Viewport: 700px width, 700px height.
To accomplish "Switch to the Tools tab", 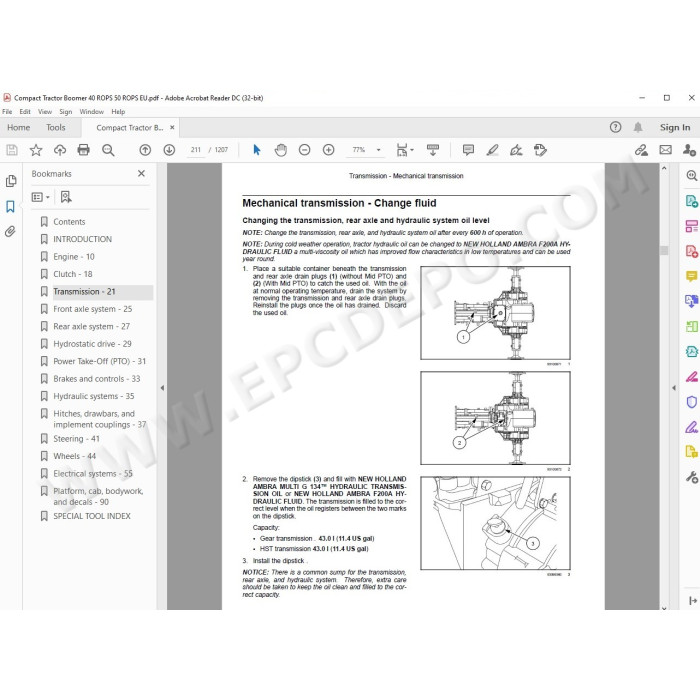I will 56,127.
